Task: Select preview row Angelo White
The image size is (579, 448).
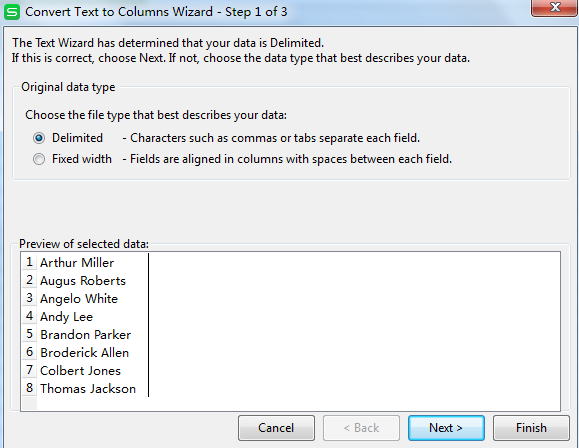Action: (x=79, y=299)
